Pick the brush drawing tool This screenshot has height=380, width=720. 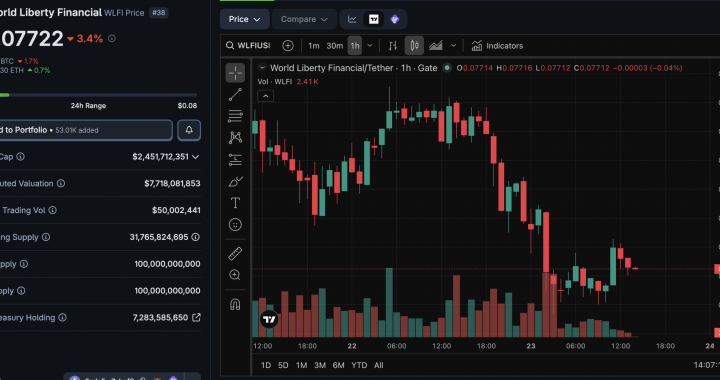(235, 182)
